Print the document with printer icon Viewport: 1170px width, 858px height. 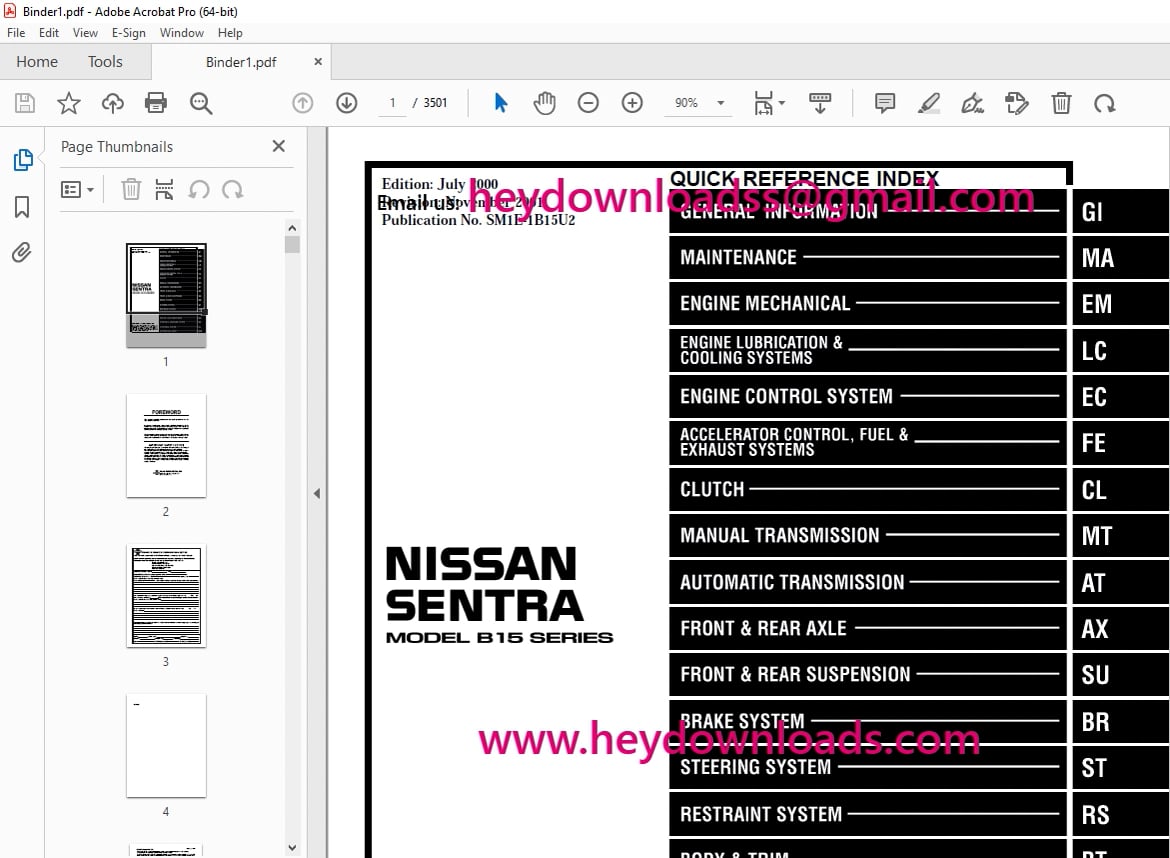pos(156,103)
